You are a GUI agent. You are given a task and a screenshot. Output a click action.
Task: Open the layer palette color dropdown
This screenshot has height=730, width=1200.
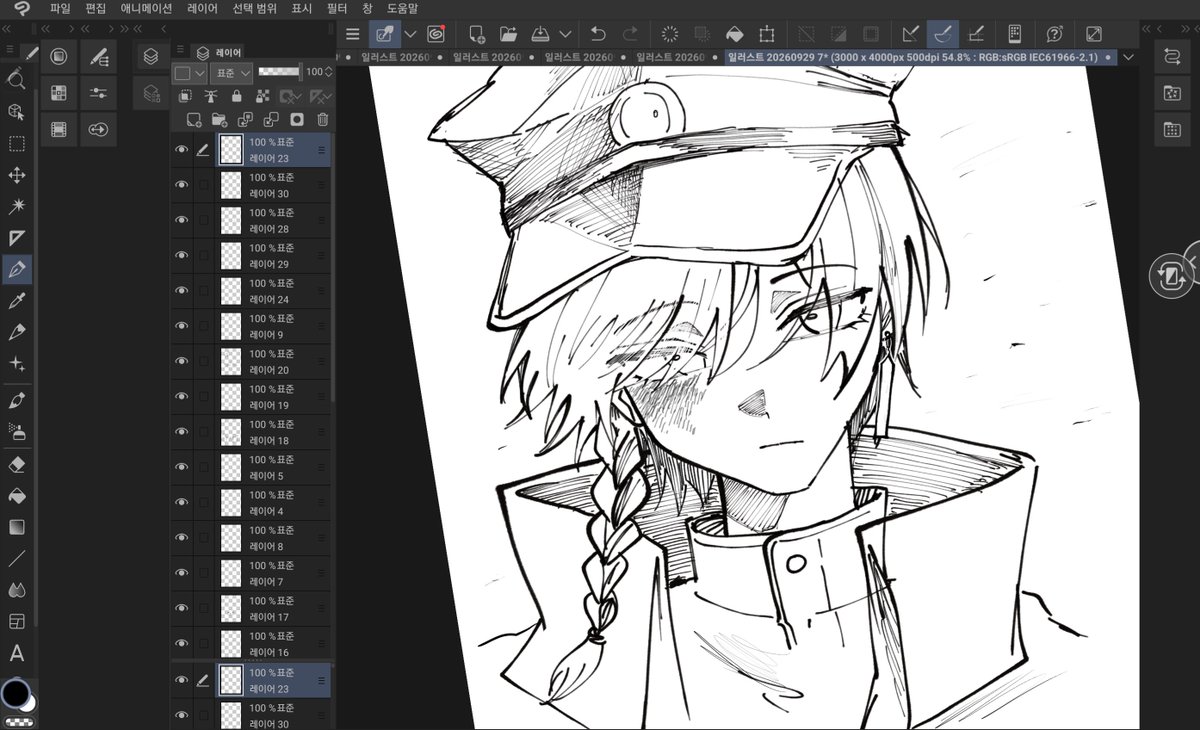click(189, 73)
